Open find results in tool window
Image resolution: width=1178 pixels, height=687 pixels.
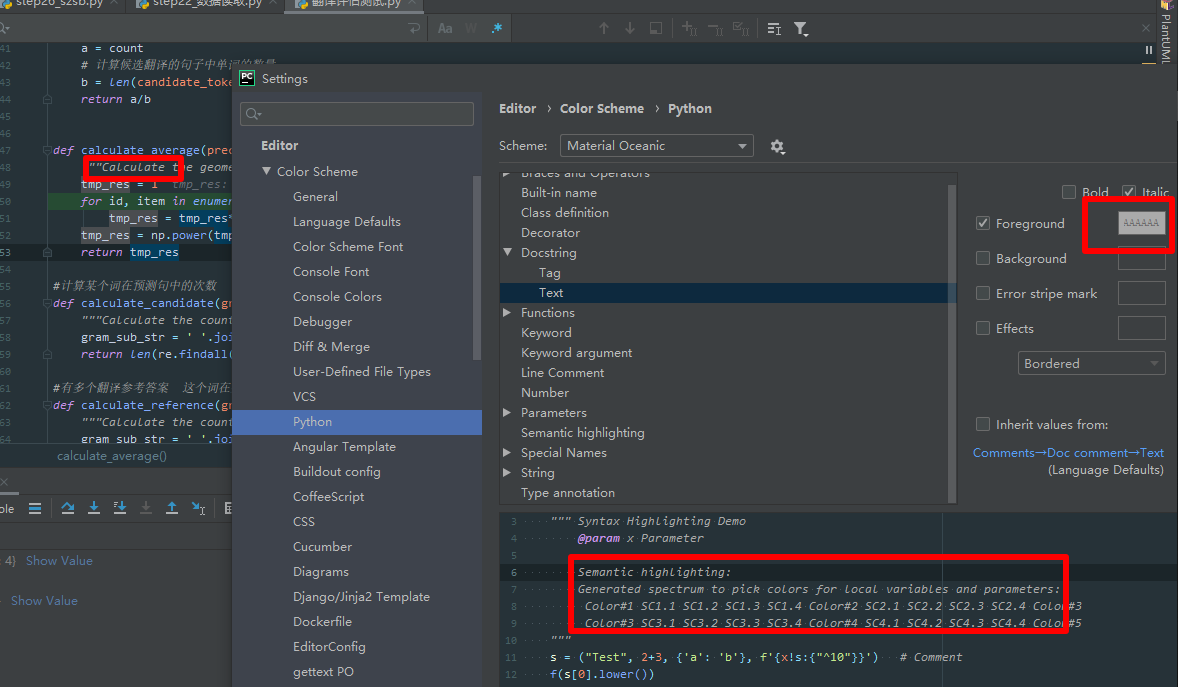[656, 29]
